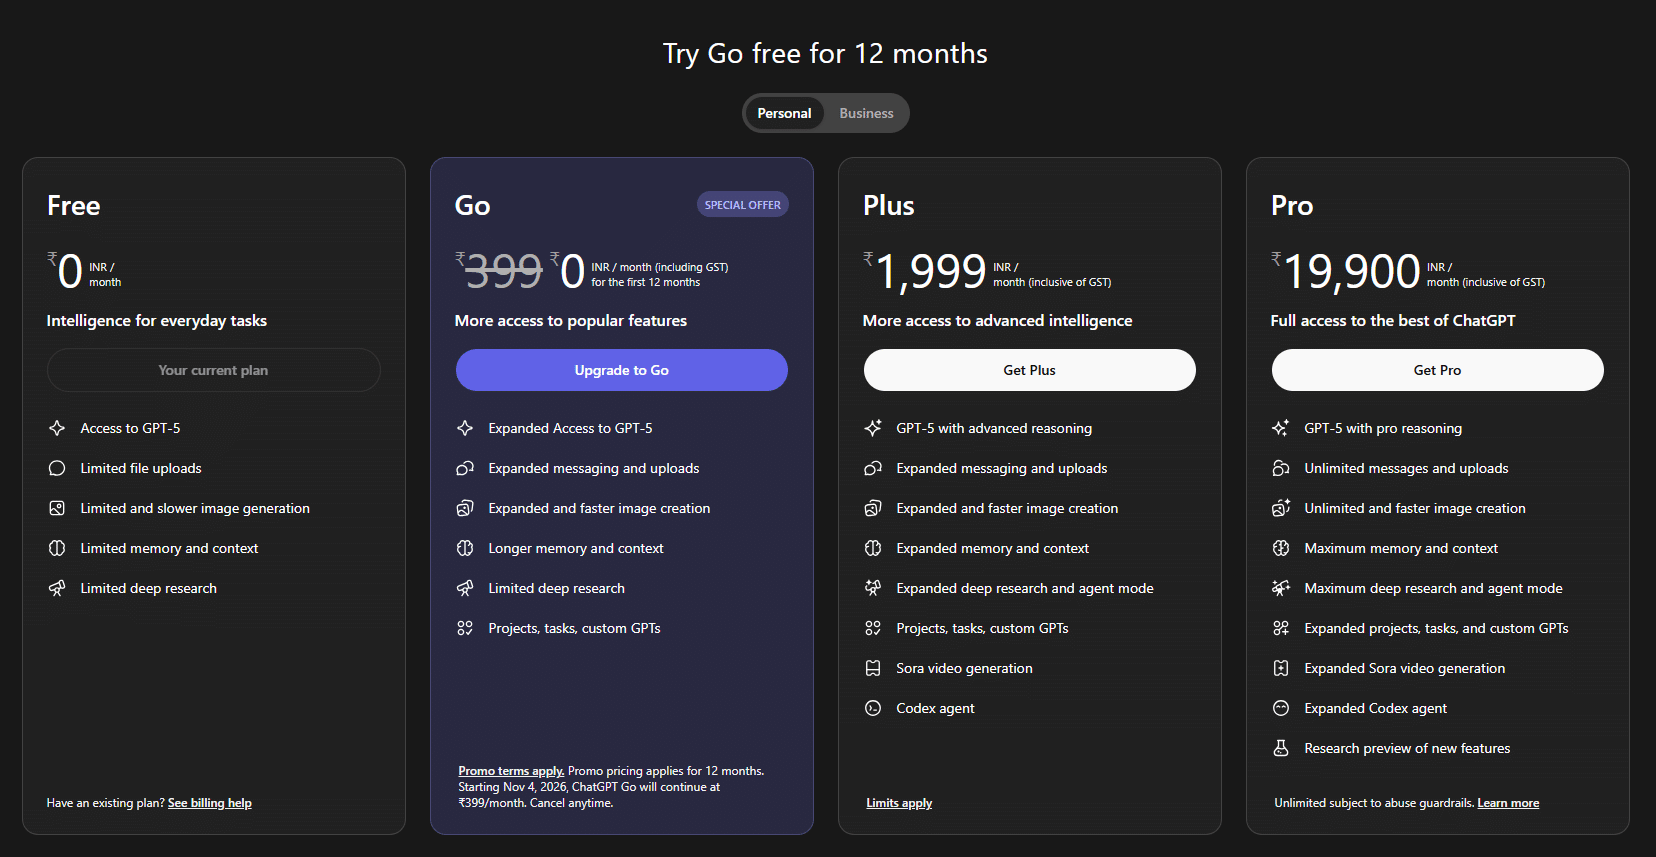Click the Projects, tasks, custom GPTs icon in Go
Screen dimensions: 1656x857
(465, 628)
